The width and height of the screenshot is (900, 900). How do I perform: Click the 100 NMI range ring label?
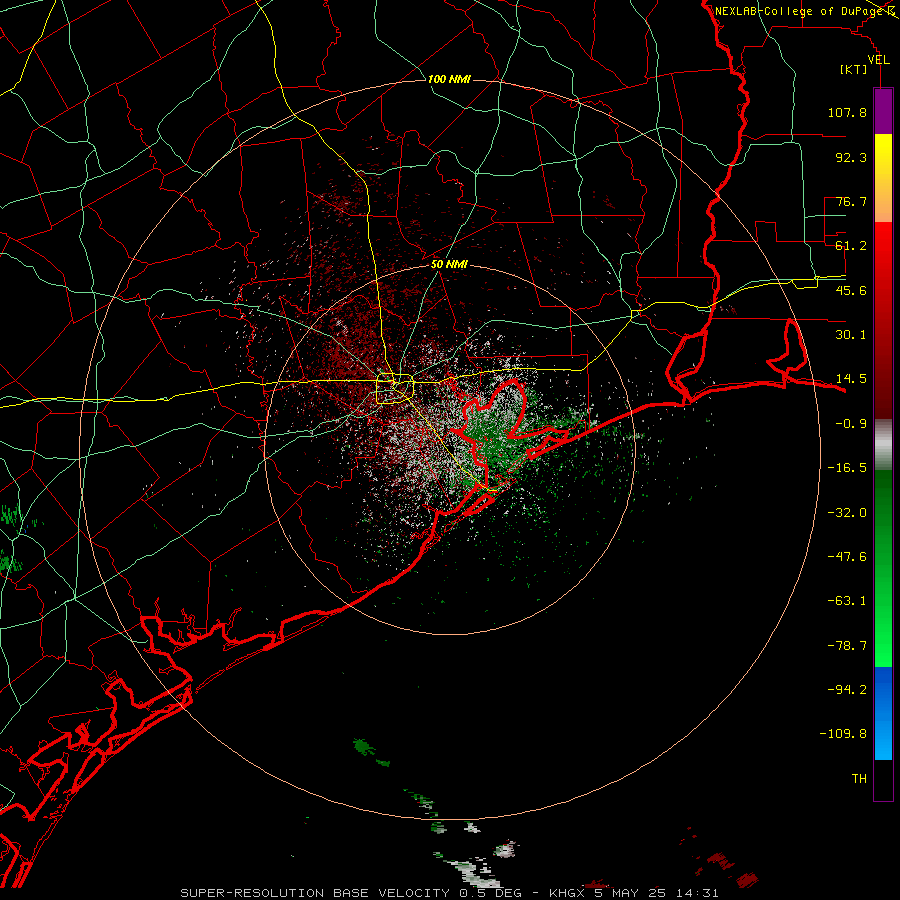tap(449, 79)
